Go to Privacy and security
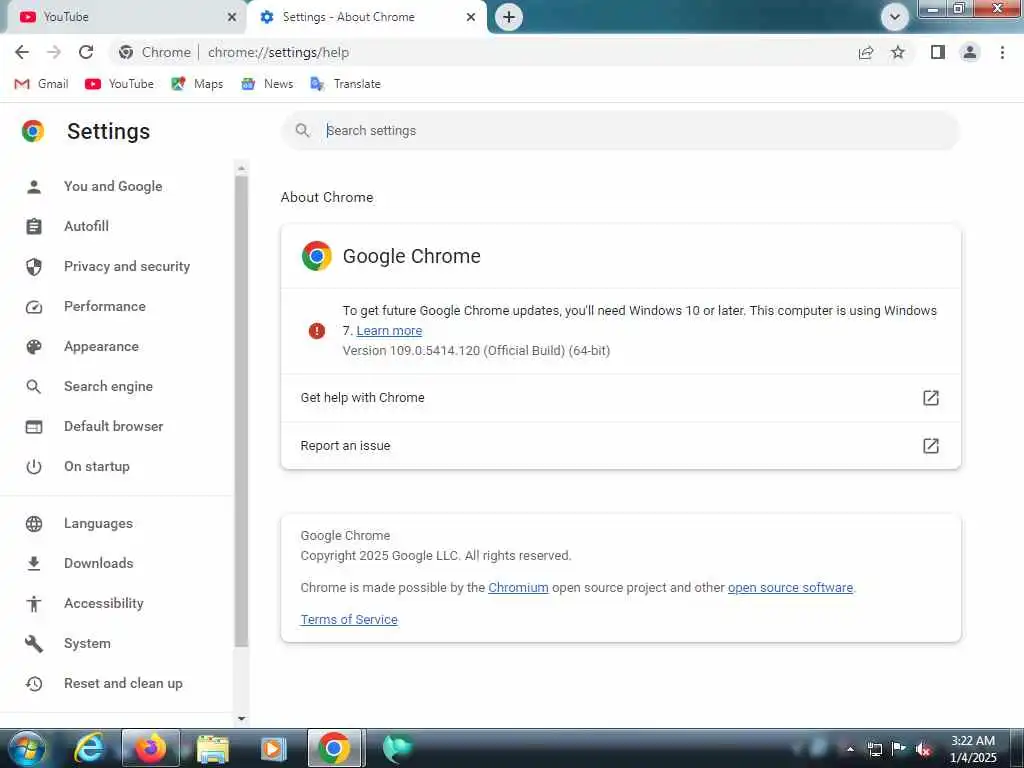Image resolution: width=1024 pixels, height=768 pixels. coord(127,266)
